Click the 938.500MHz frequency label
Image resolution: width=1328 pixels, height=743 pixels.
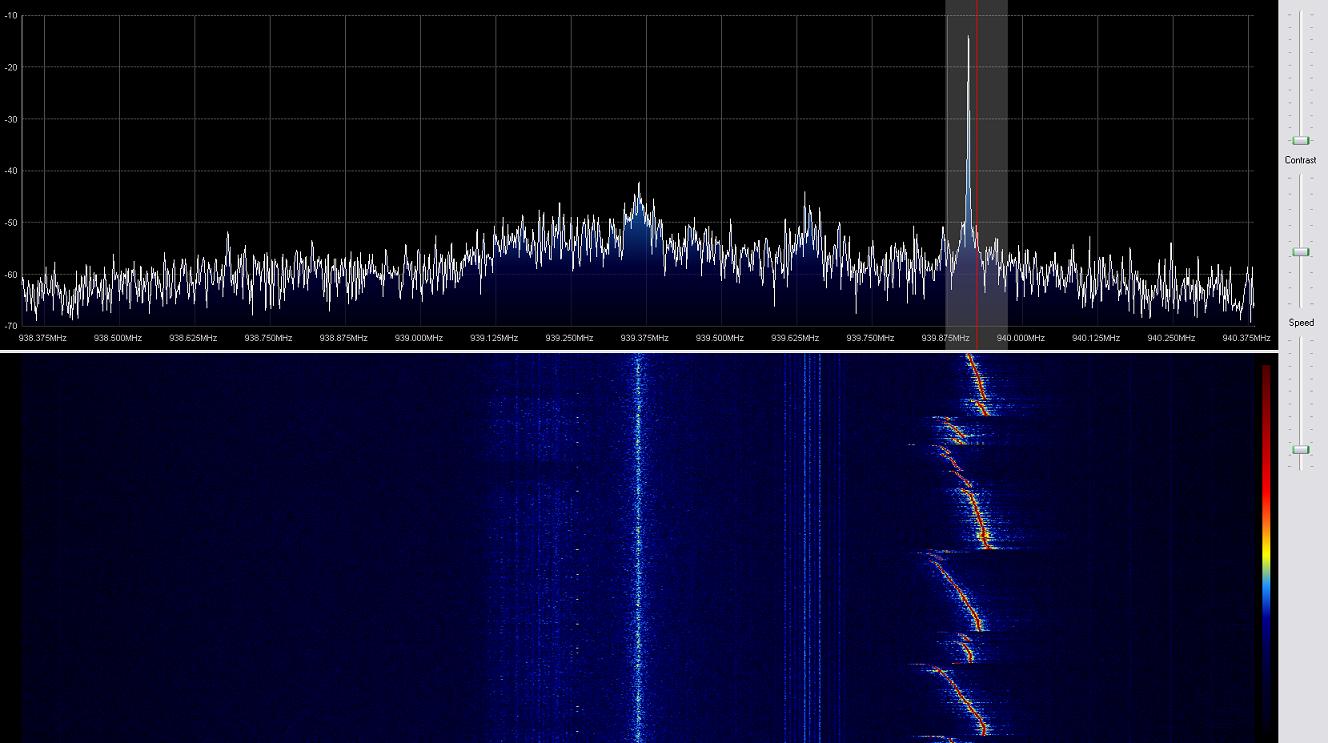tap(118, 338)
